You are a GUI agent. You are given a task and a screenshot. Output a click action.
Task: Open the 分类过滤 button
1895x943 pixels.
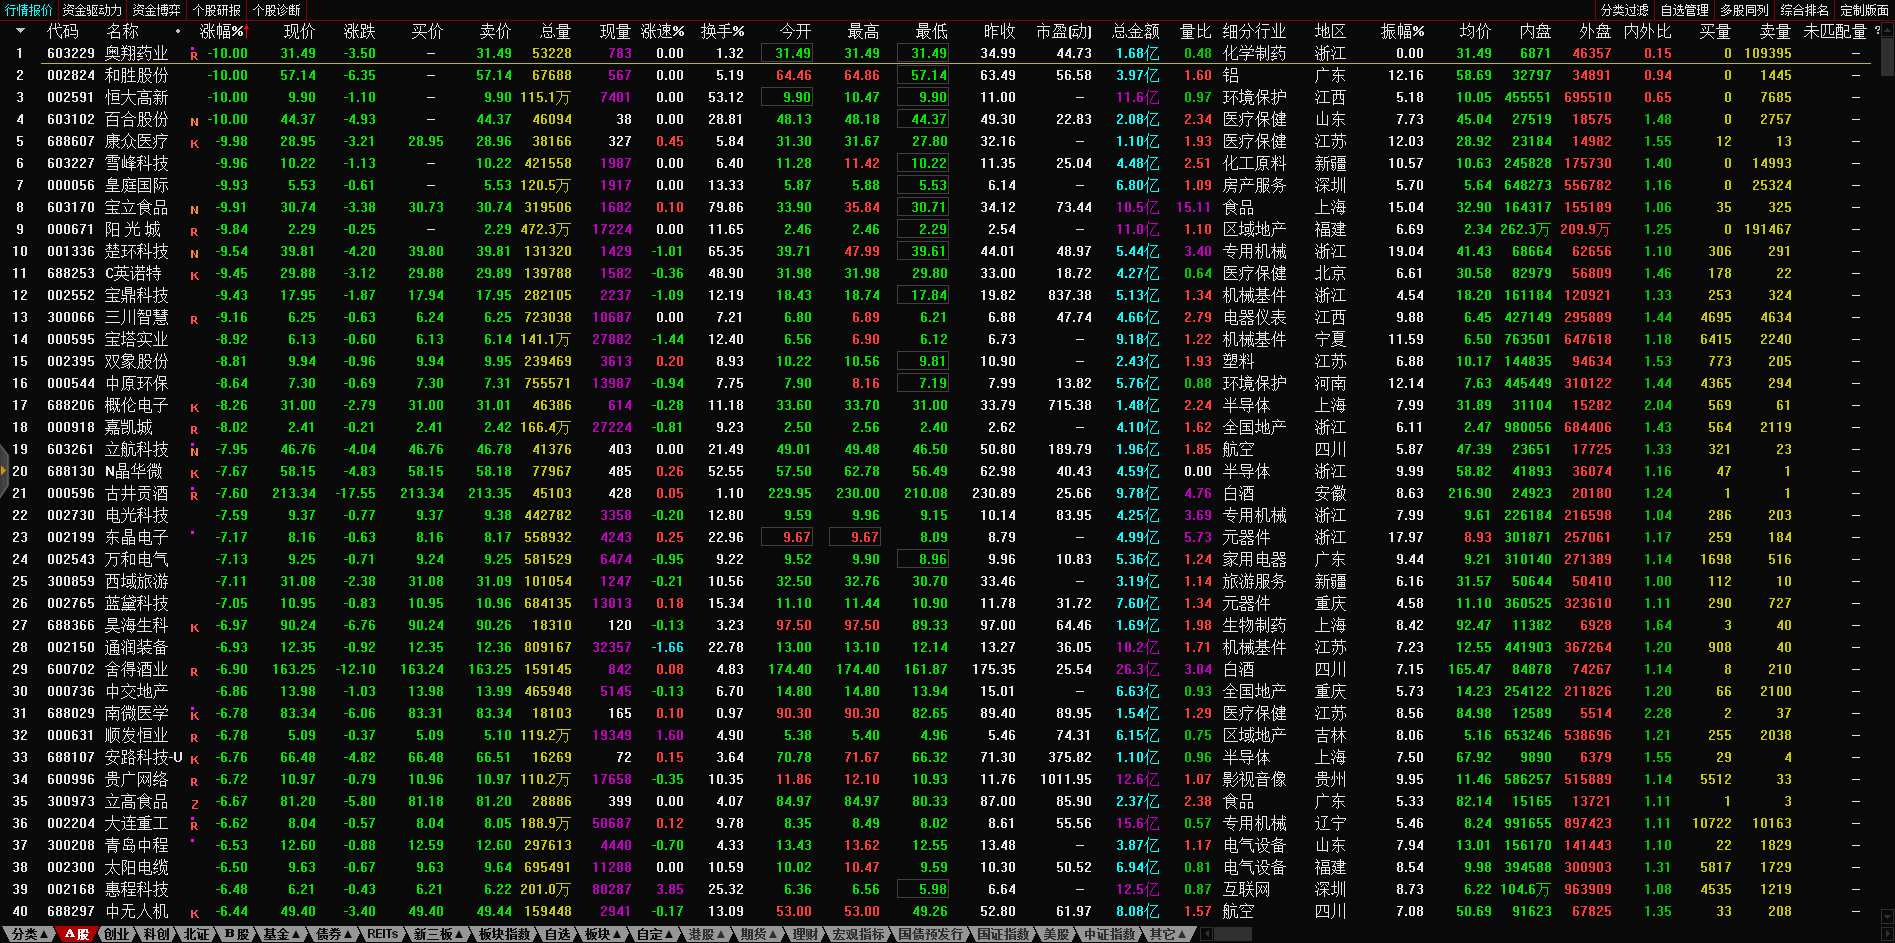1624,10
